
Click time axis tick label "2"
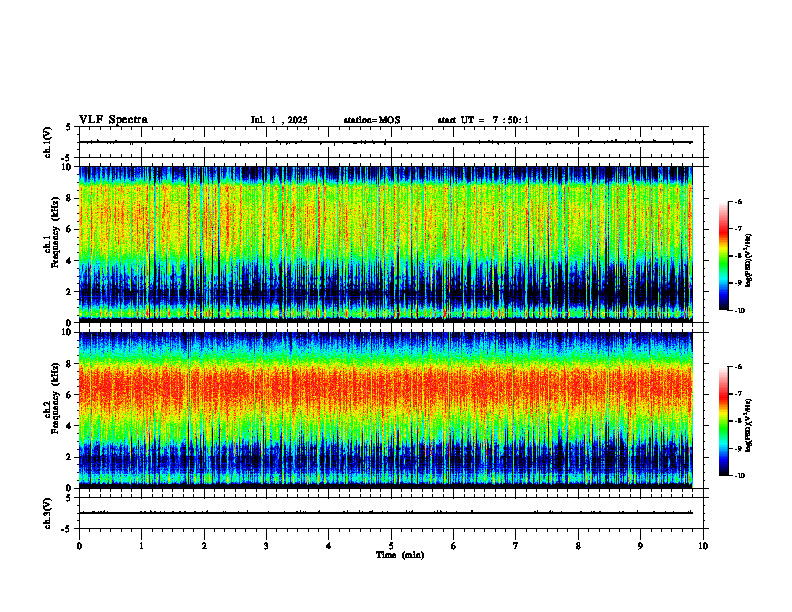pyautogui.click(x=204, y=546)
